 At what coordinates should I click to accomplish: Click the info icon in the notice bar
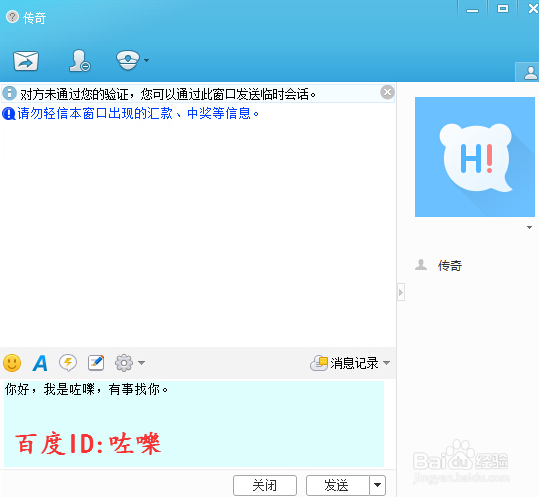coord(9,93)
